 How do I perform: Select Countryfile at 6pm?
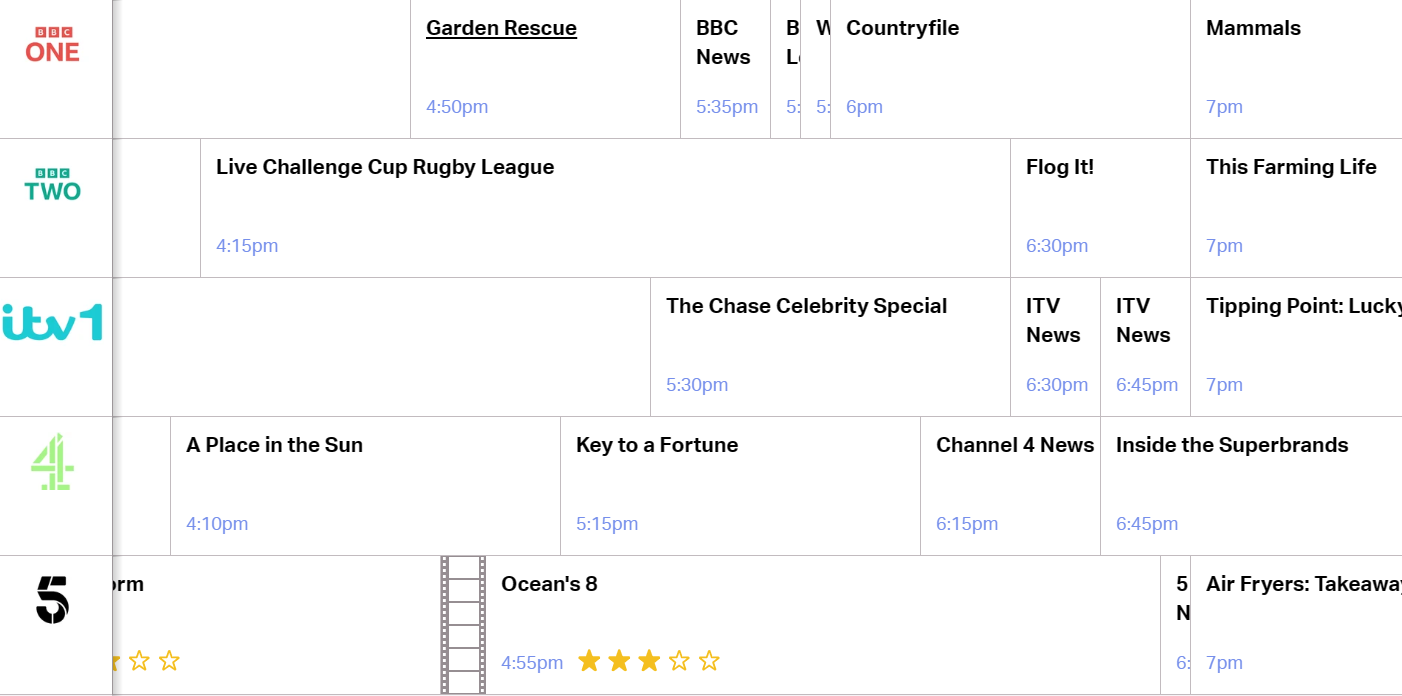(902, 28)
